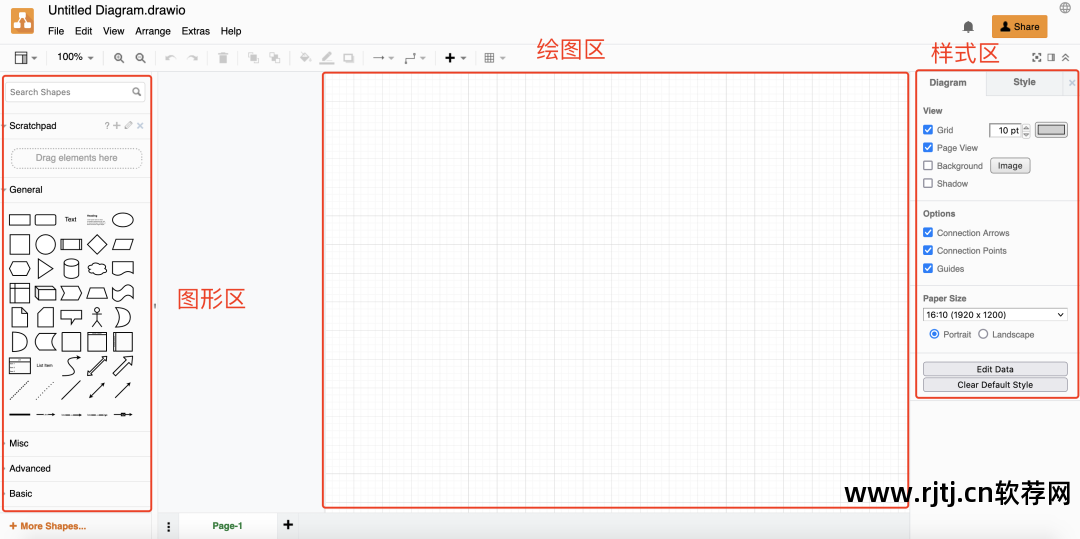1080x539 pixels.
Task: Close the Scratchpad section
Action: click(140, 126)
